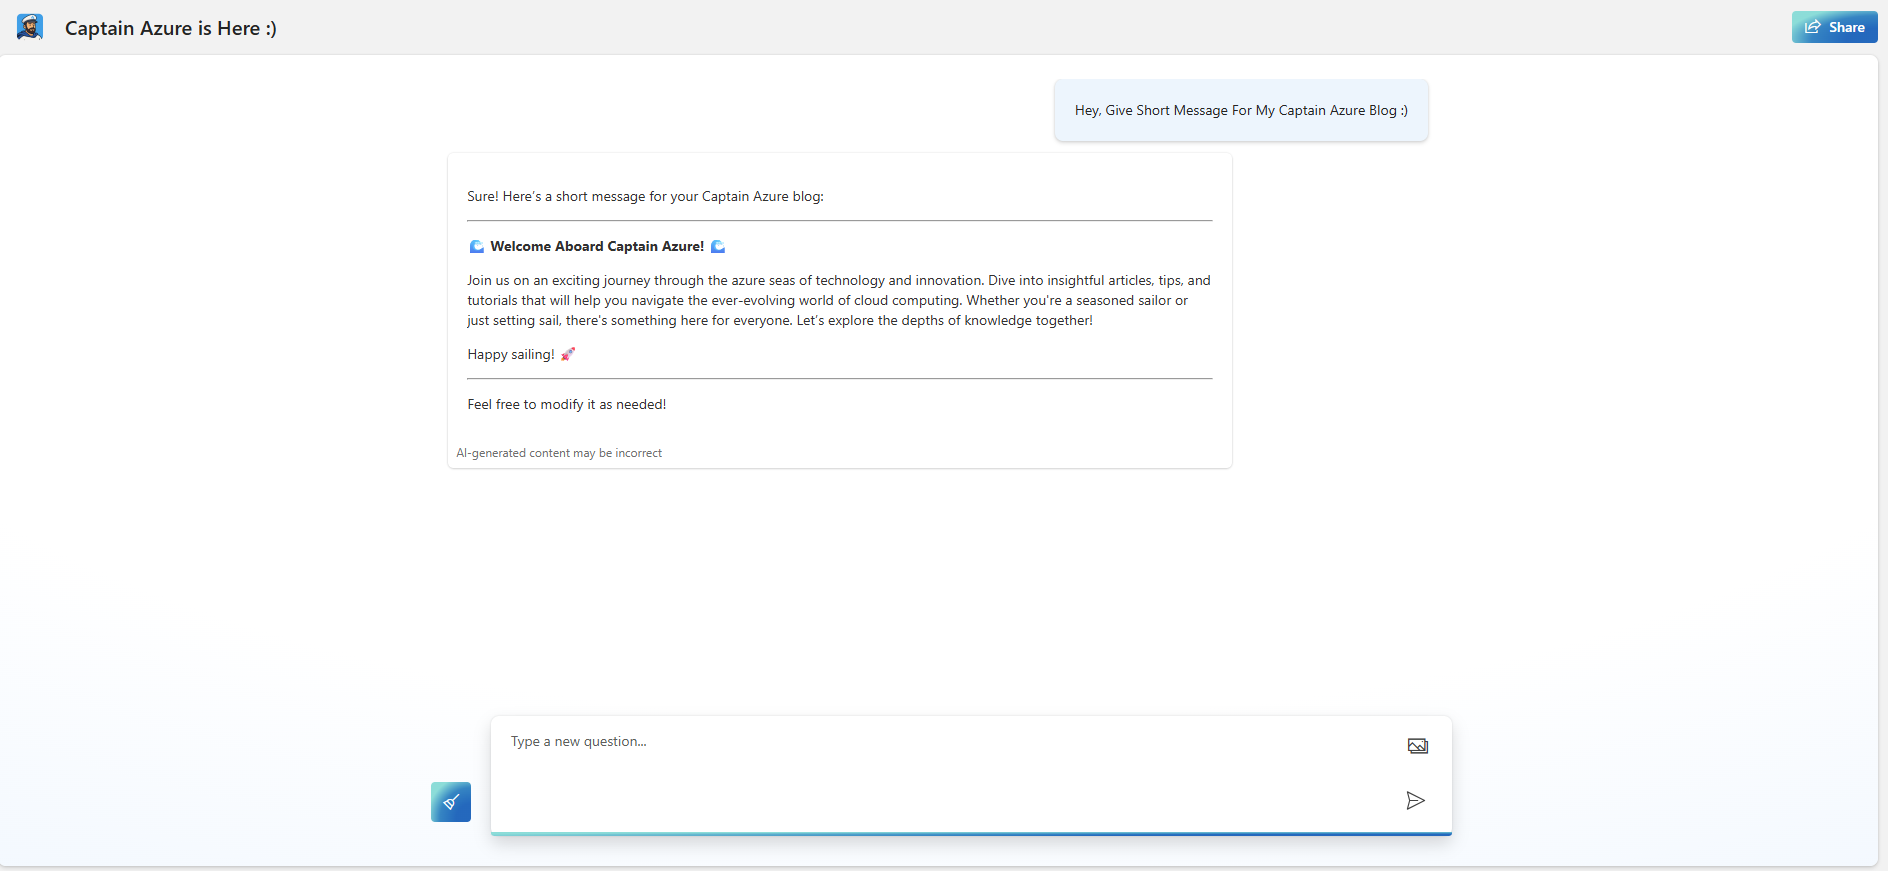Click the 'Happy sailing!' text

coord(510,355)
